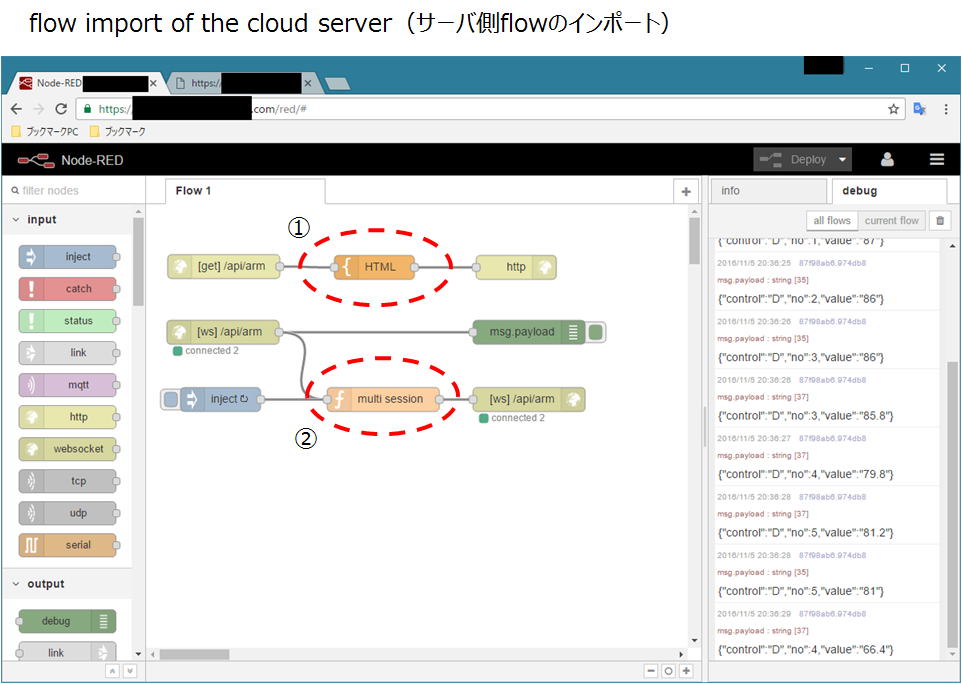This screenshot has width=962, height=684.
Task: Select the debug output palette node
Action: 67,621
